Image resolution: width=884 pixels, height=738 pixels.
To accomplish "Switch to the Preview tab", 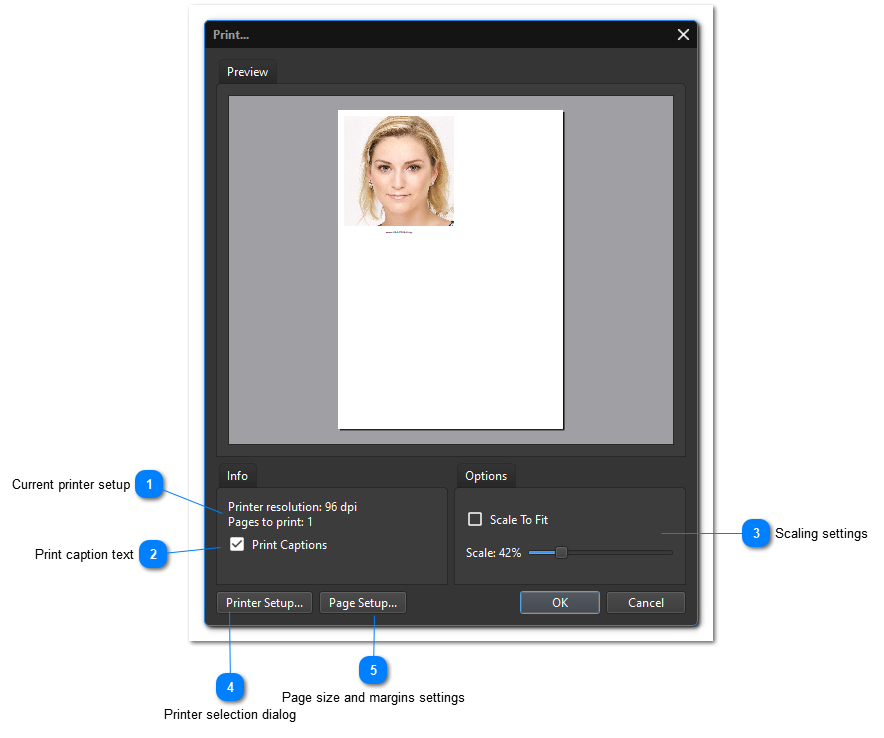I will pos(247,72).
